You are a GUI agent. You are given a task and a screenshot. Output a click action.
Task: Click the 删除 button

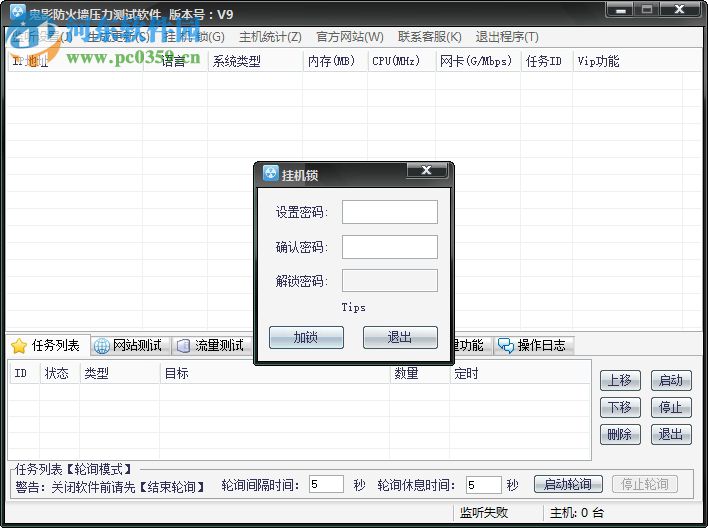point(620,435)
